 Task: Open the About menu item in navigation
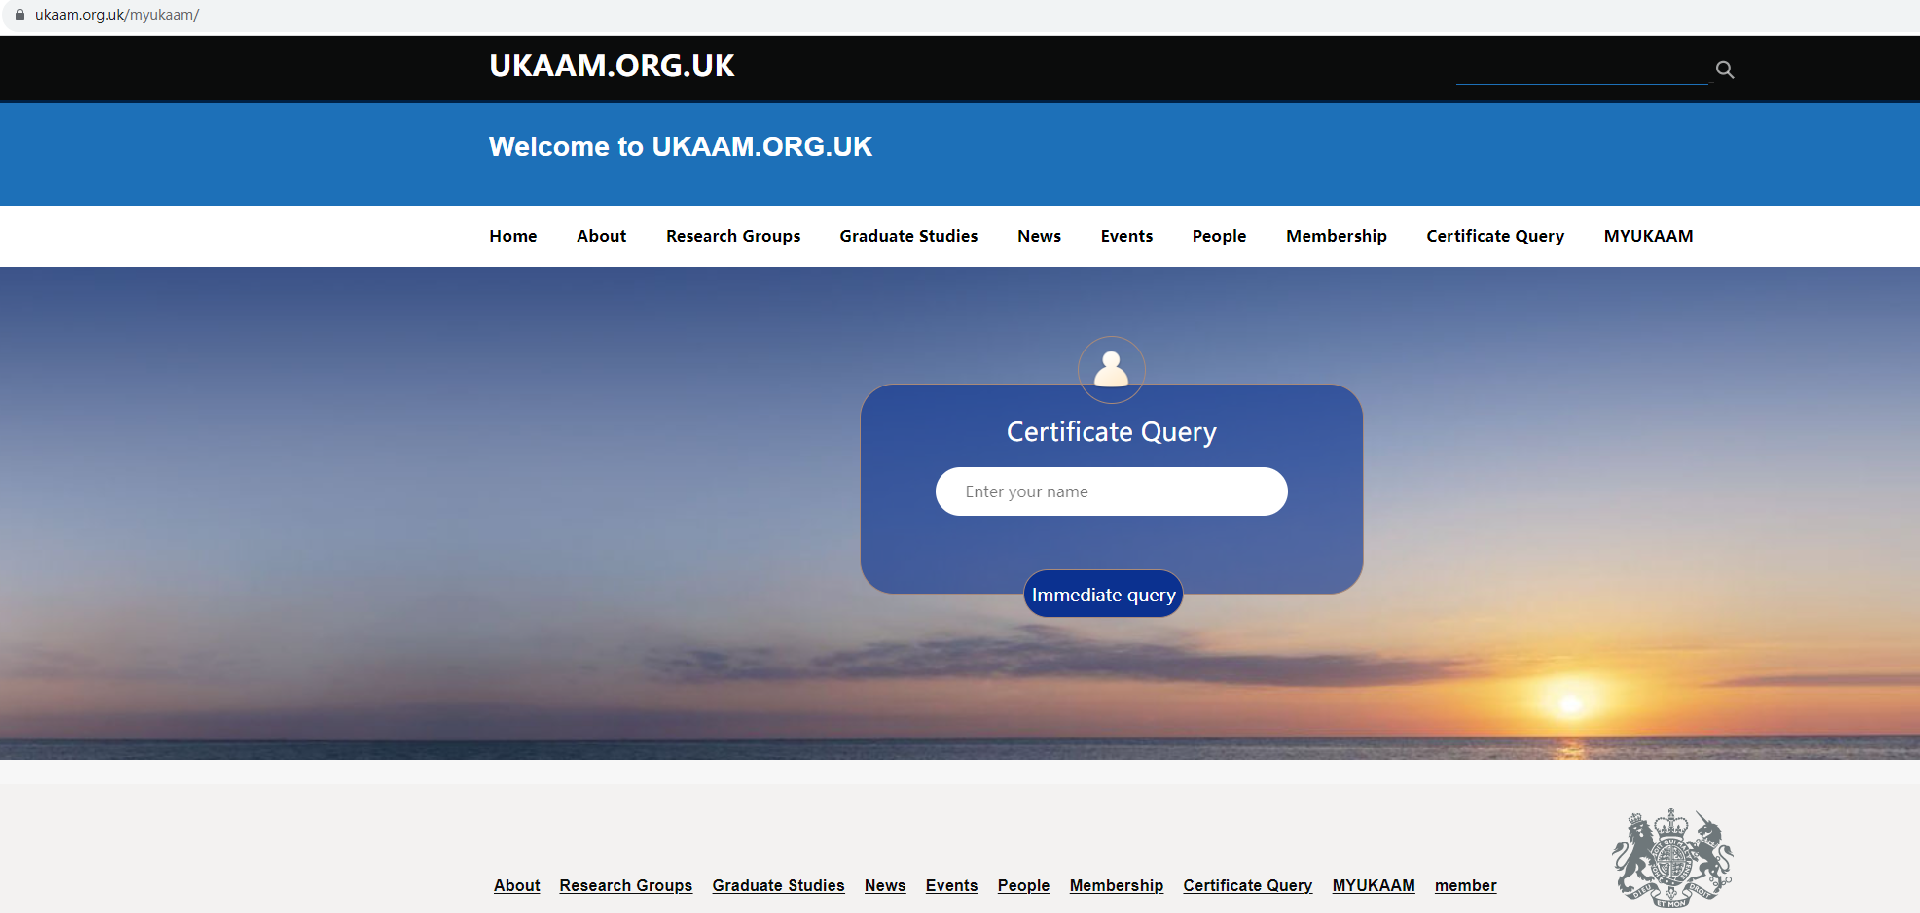tap(601, 236)
